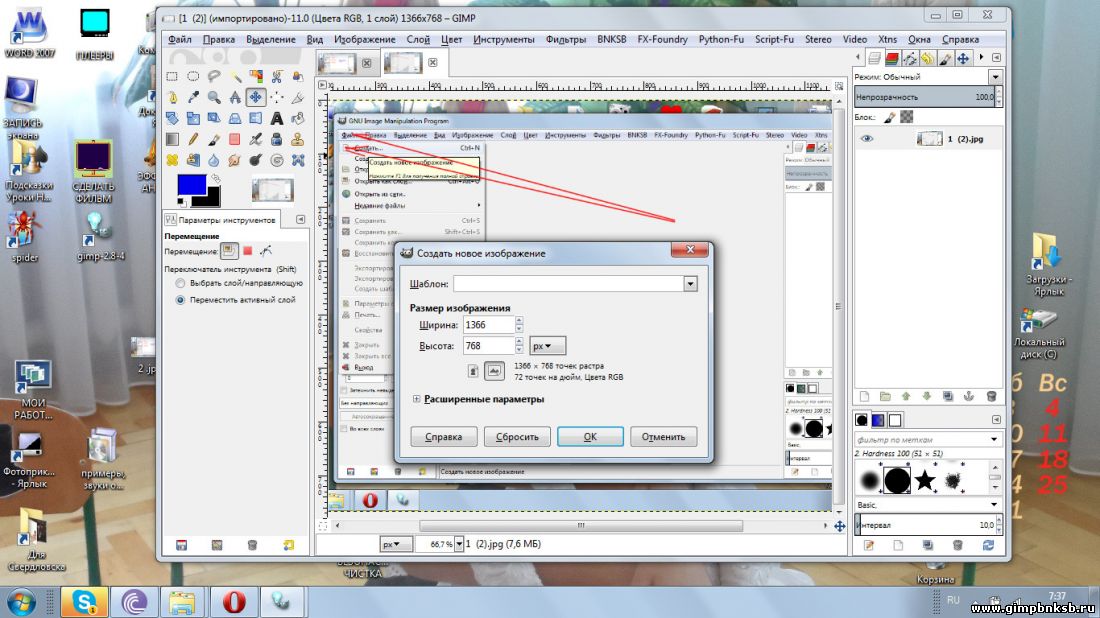1100x618 pixels.
Task: Select the Color Picker eyedropper tool
Action: click(193, 97)
